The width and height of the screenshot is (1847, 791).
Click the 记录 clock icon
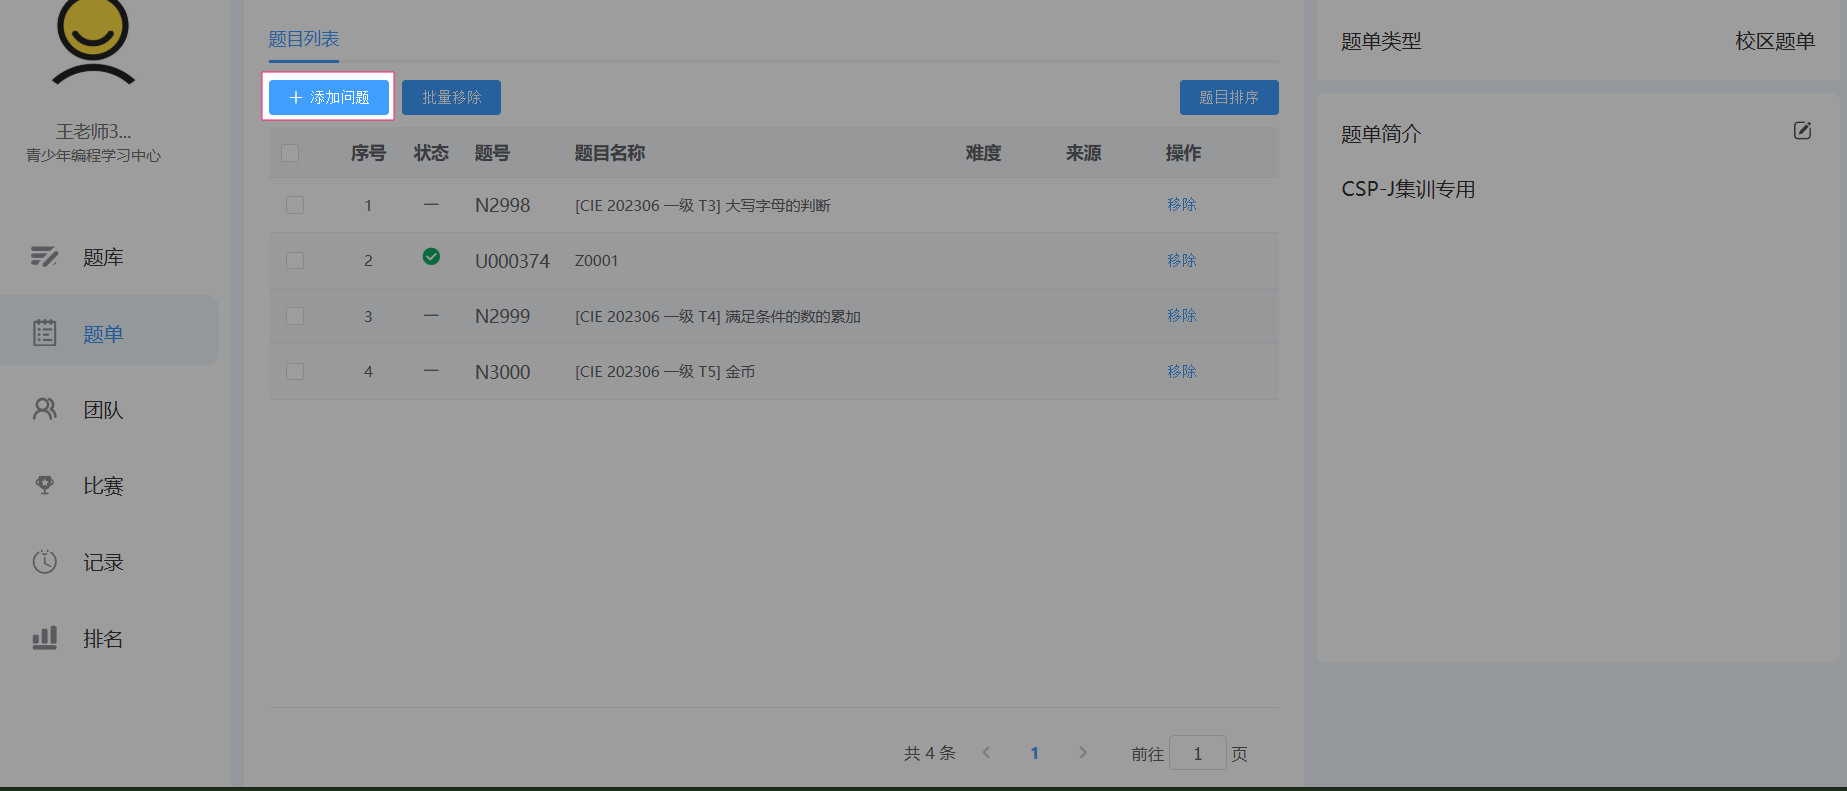point(45,562)
